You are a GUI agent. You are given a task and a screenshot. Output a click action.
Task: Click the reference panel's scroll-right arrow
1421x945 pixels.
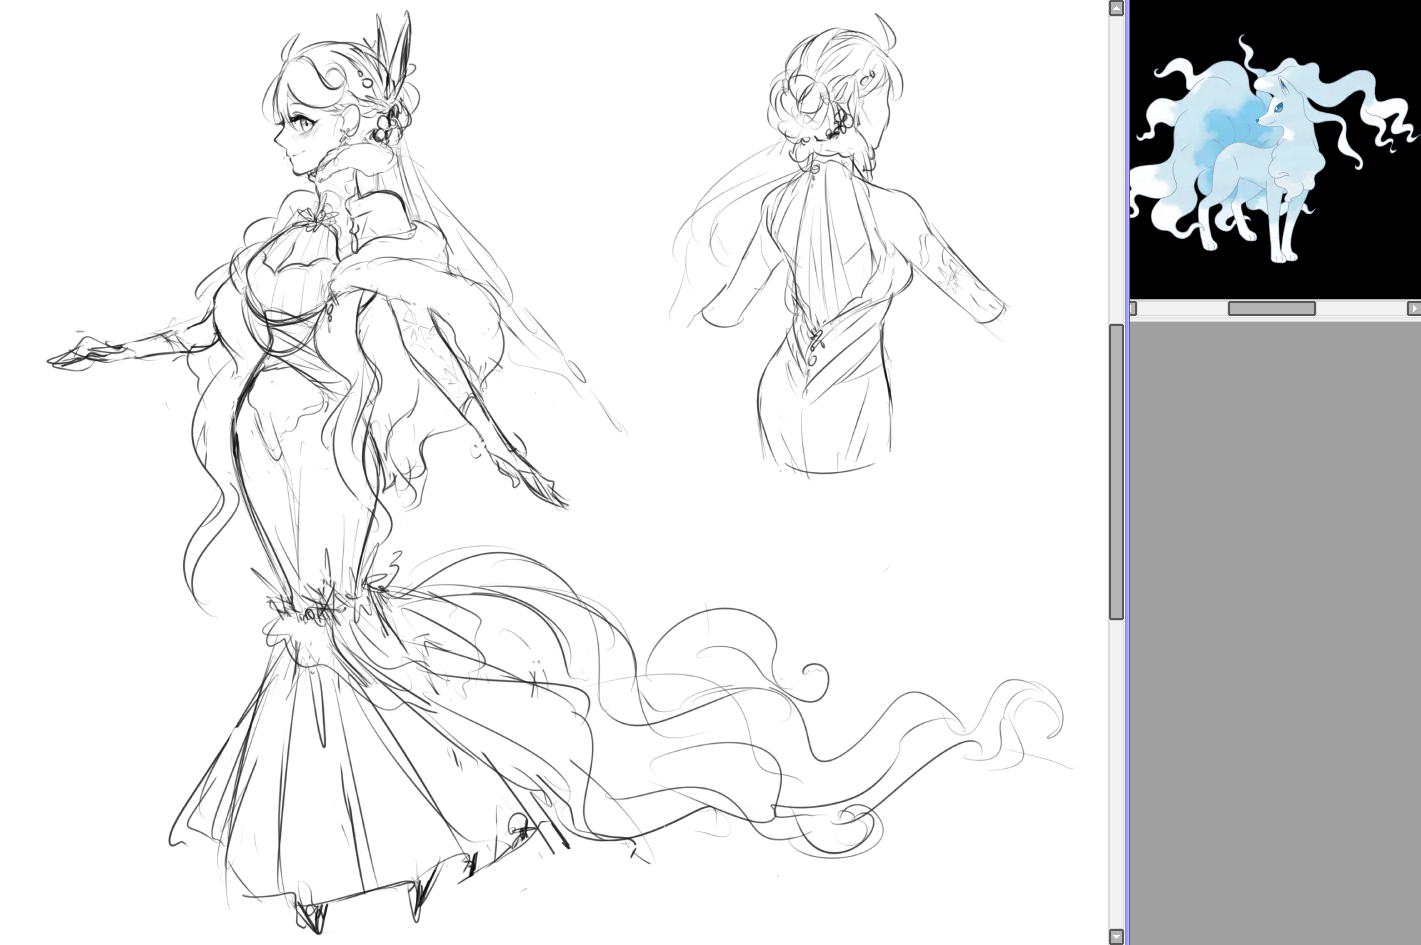[x=1414, y=308]
